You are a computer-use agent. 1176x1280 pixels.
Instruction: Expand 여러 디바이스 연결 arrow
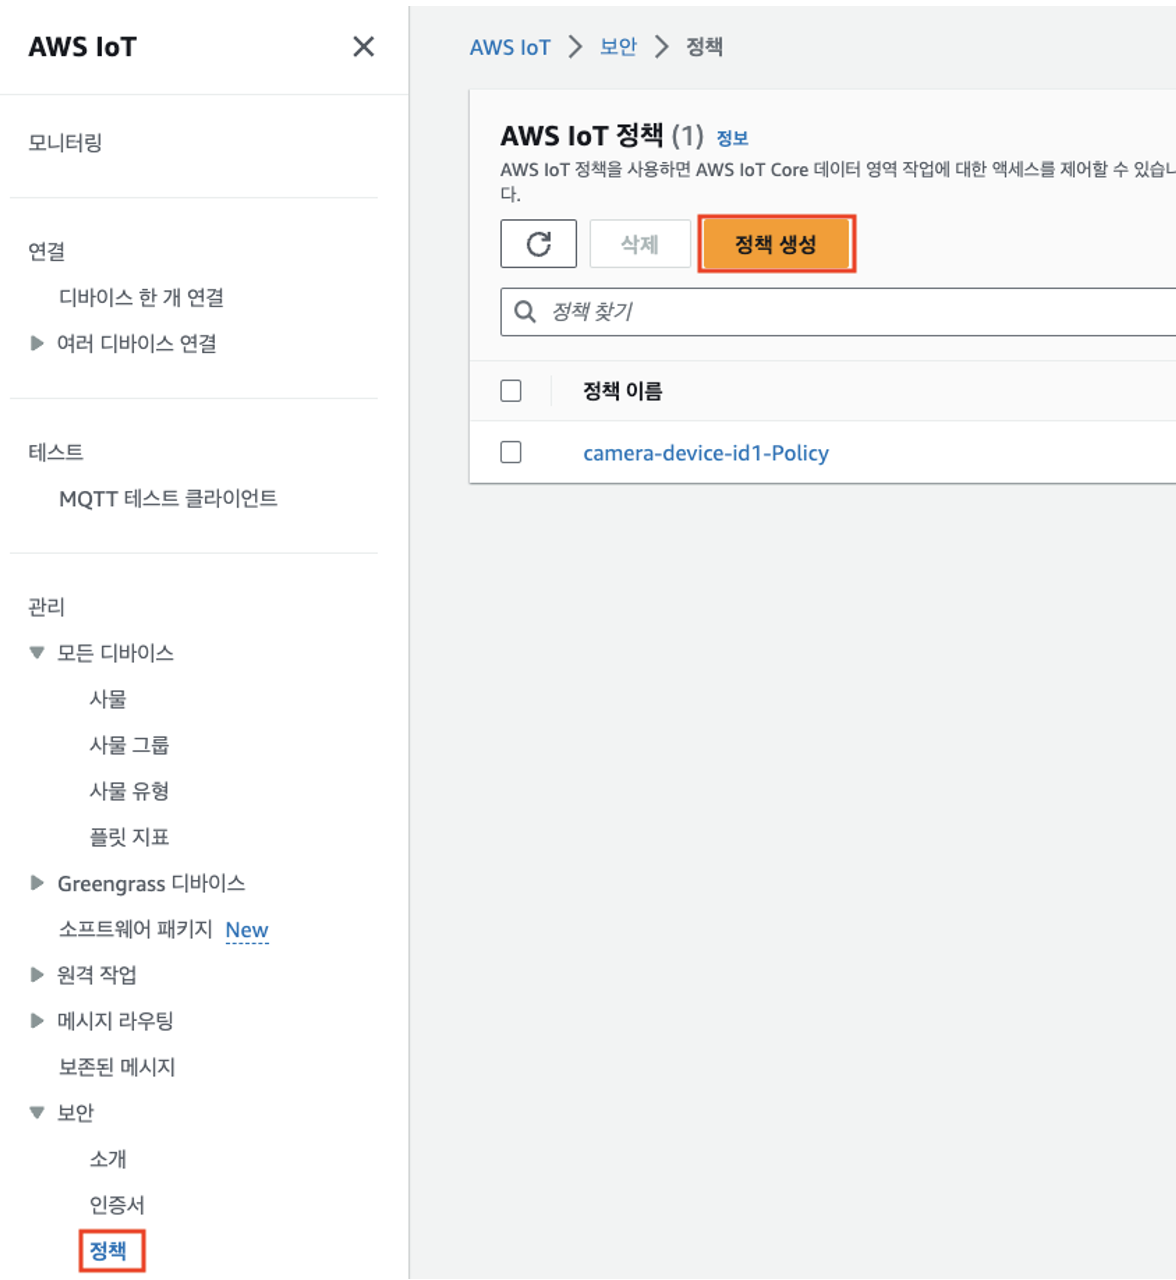click(37, 343)
